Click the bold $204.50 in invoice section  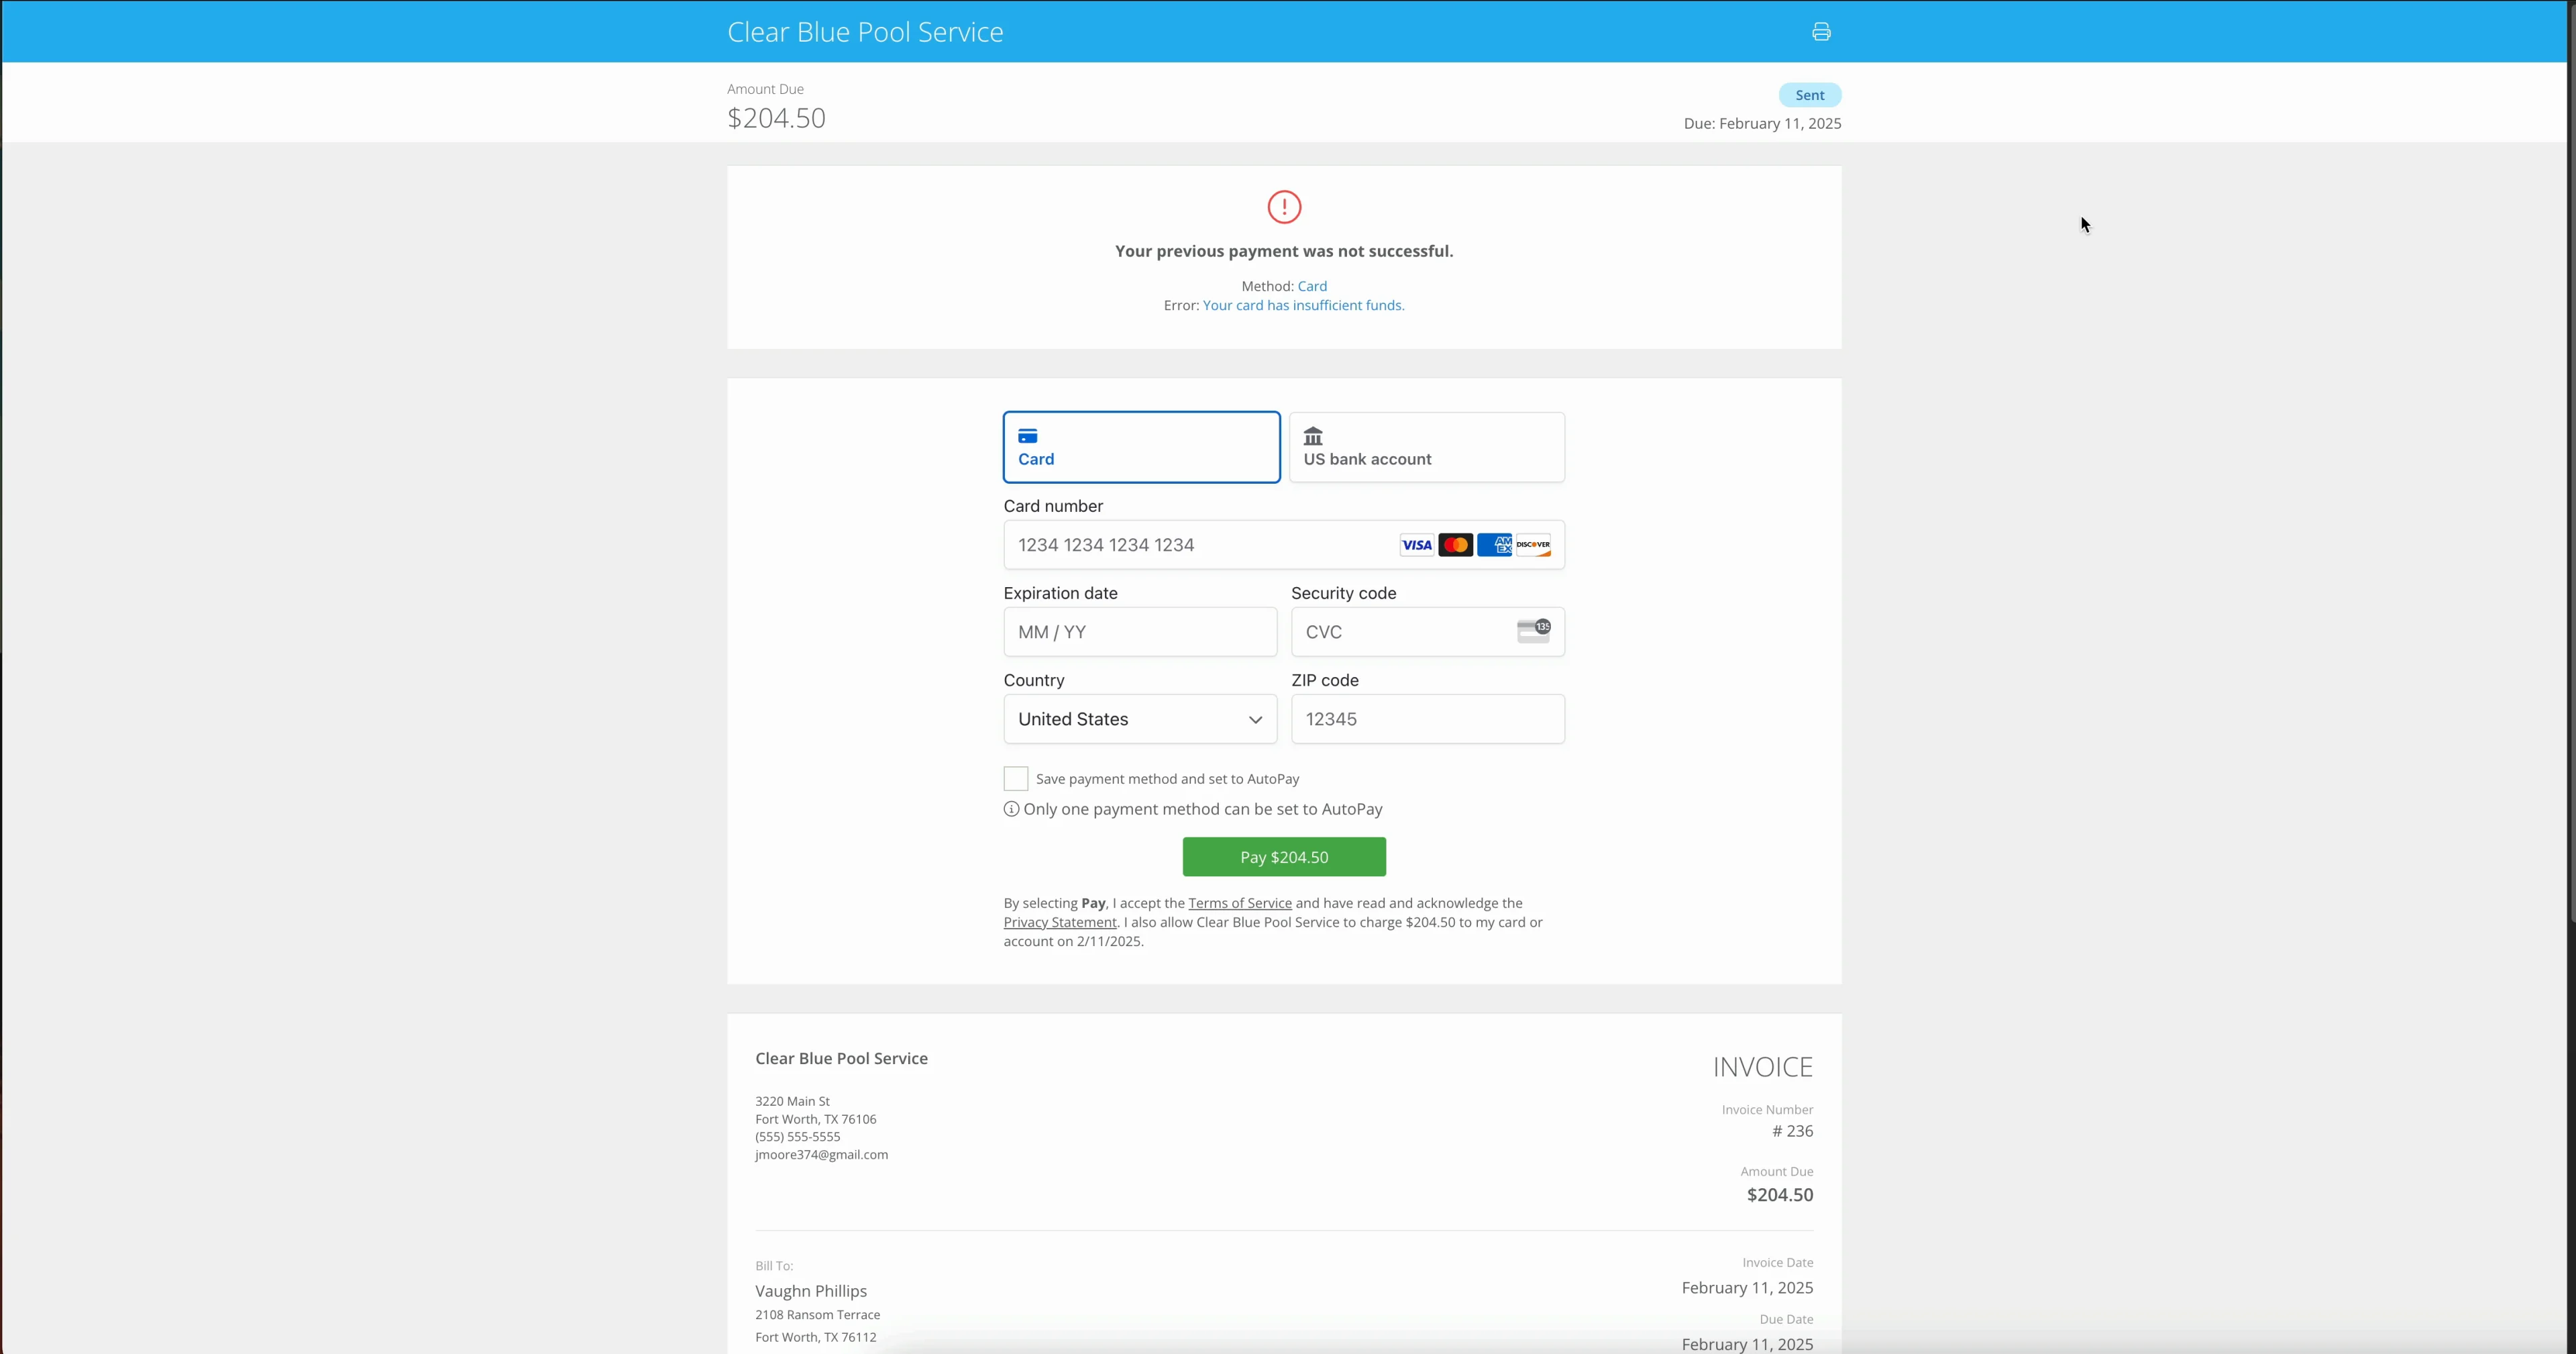coord(1780,1195)
